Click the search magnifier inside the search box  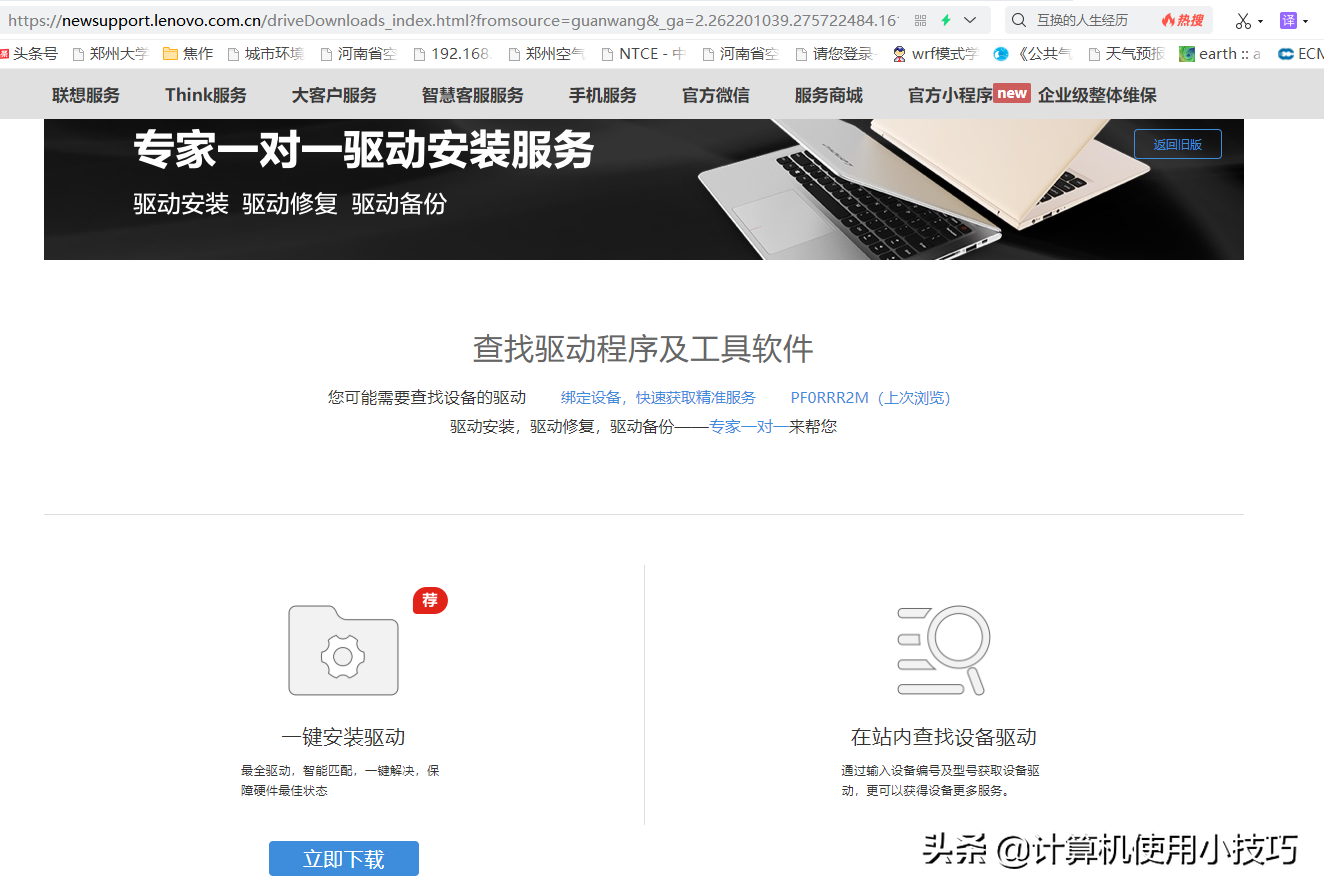click(1018, 20)
